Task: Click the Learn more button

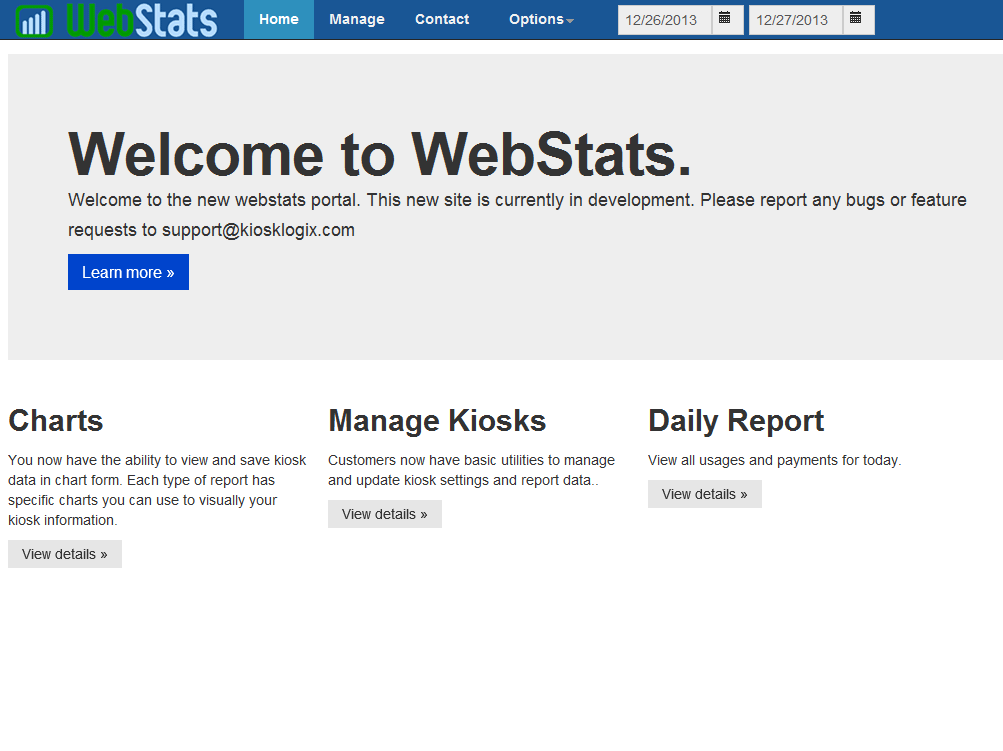Action: point(128,272)
